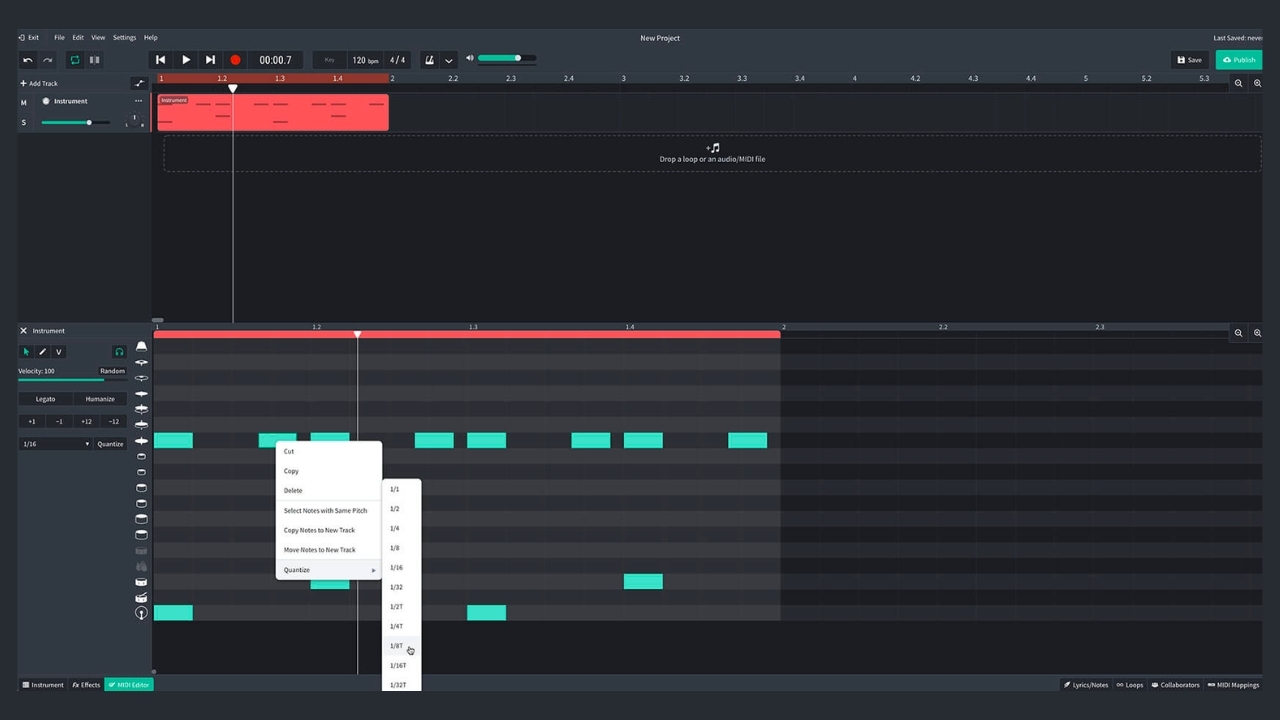Toggle the snap-to-grid button beside loop
The width and height of the screenshot is (1280, 720).
point(95,60)
